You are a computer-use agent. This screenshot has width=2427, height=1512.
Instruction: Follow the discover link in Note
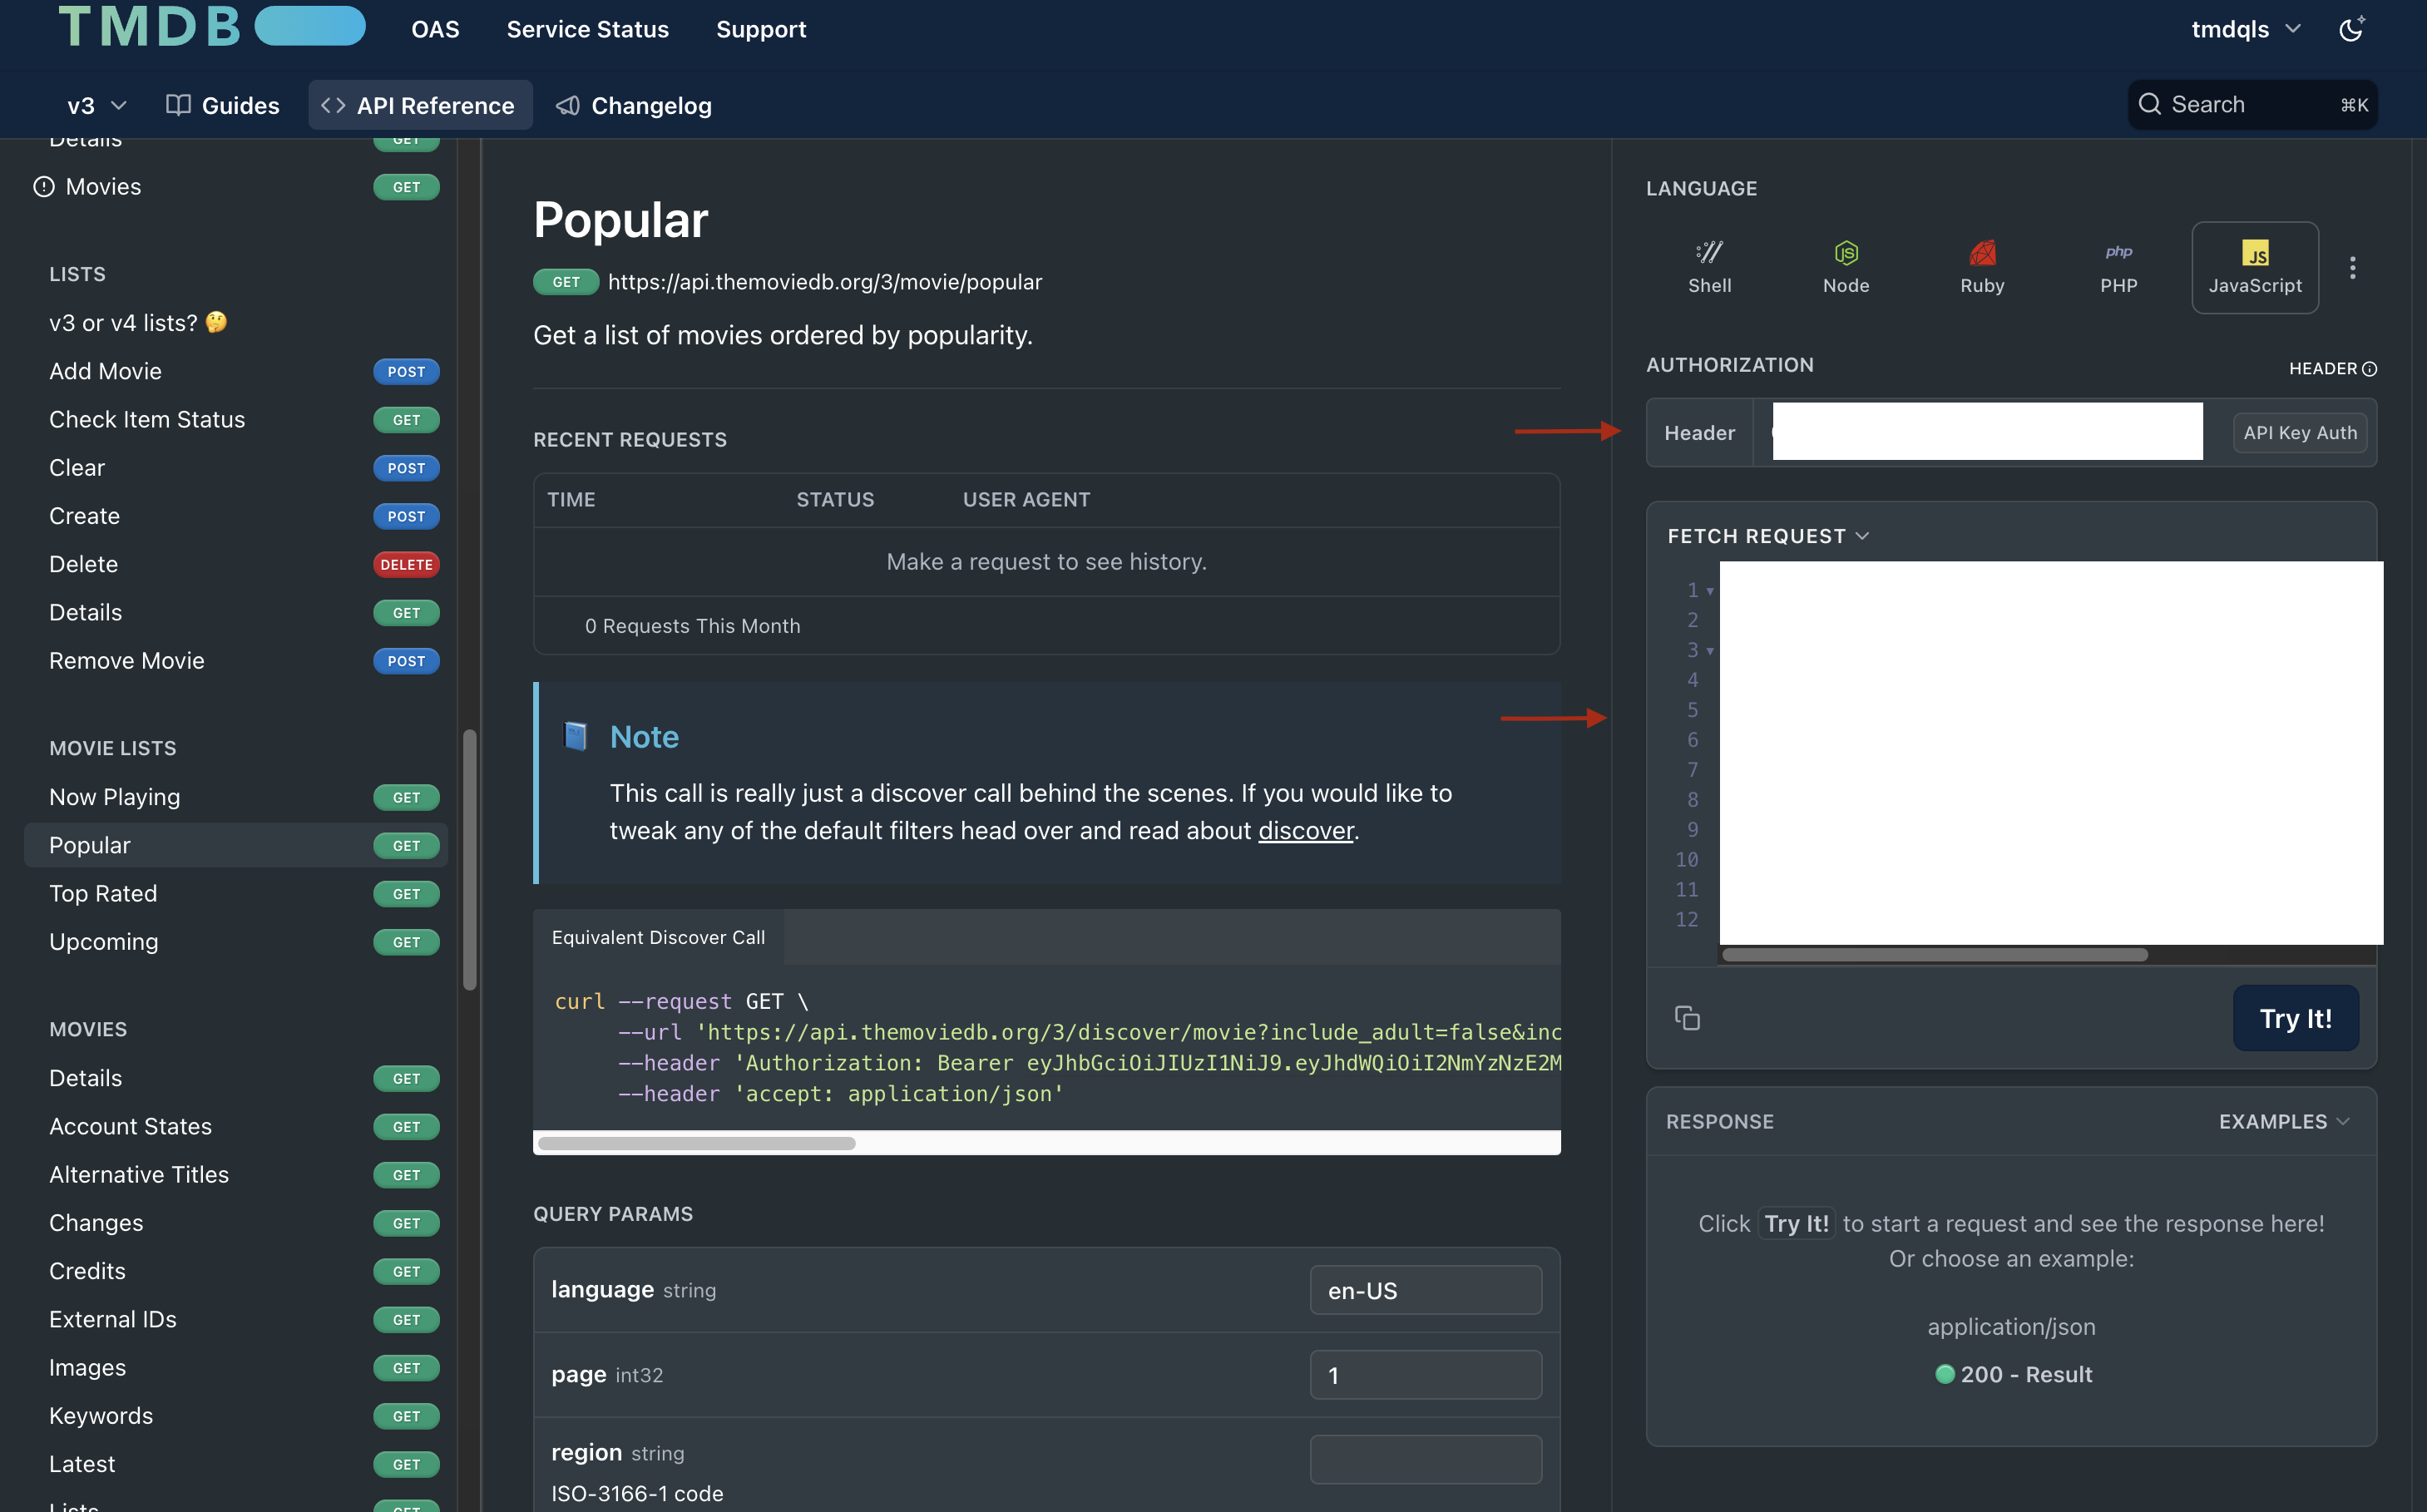[1304, 830]
